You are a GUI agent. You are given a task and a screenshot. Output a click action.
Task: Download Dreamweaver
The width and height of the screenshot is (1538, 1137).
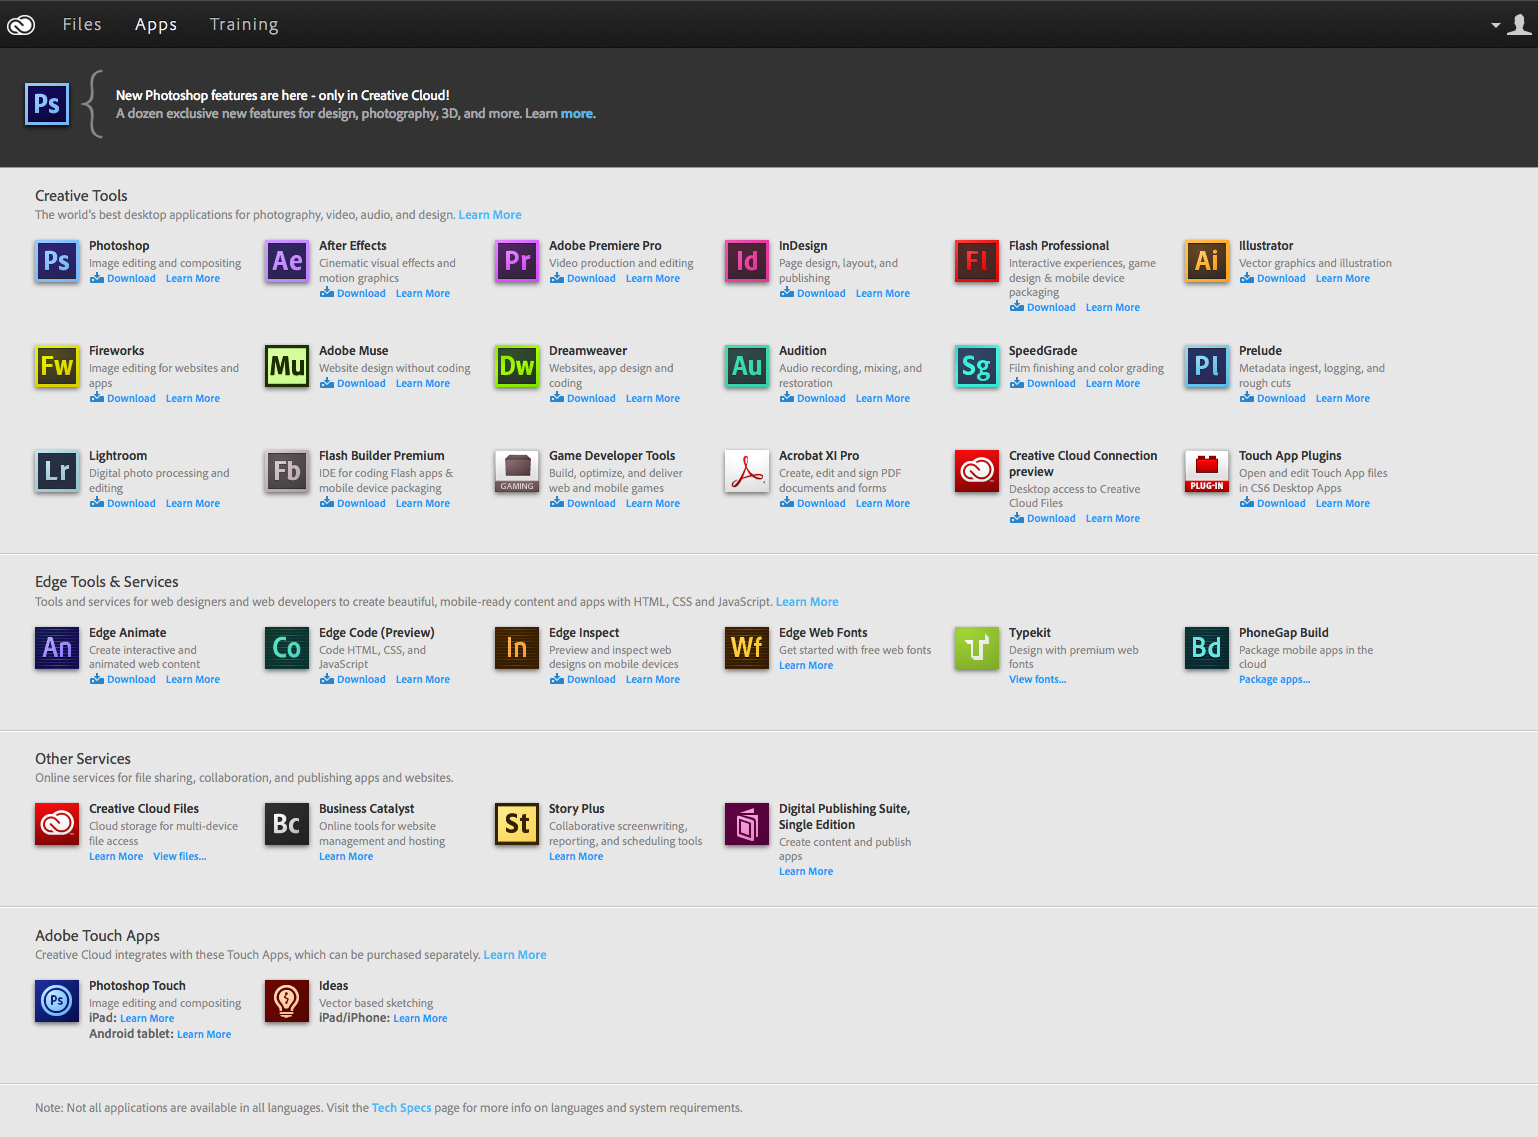coord(583,399)
